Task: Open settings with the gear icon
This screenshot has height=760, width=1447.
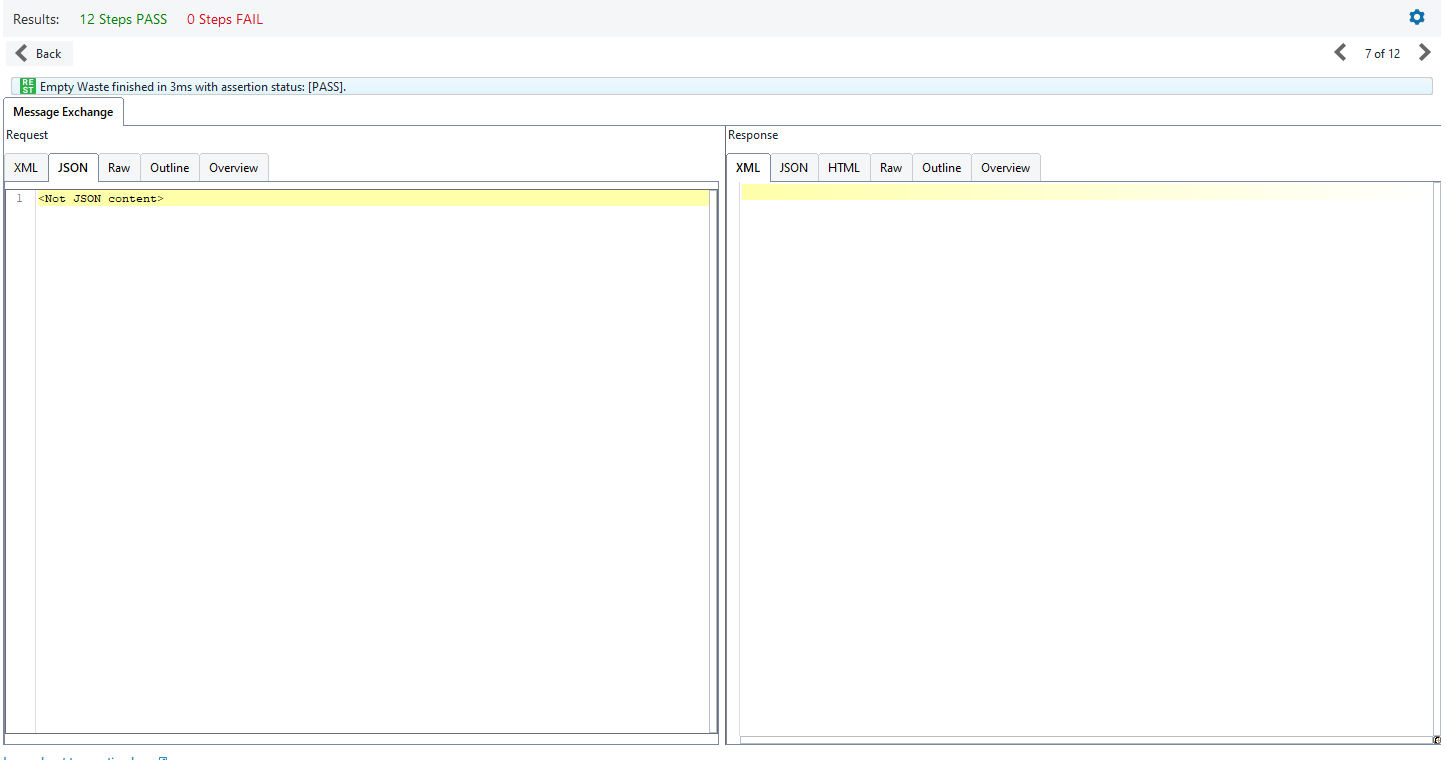Action: pyautogui.click(x=1416, y=17)
